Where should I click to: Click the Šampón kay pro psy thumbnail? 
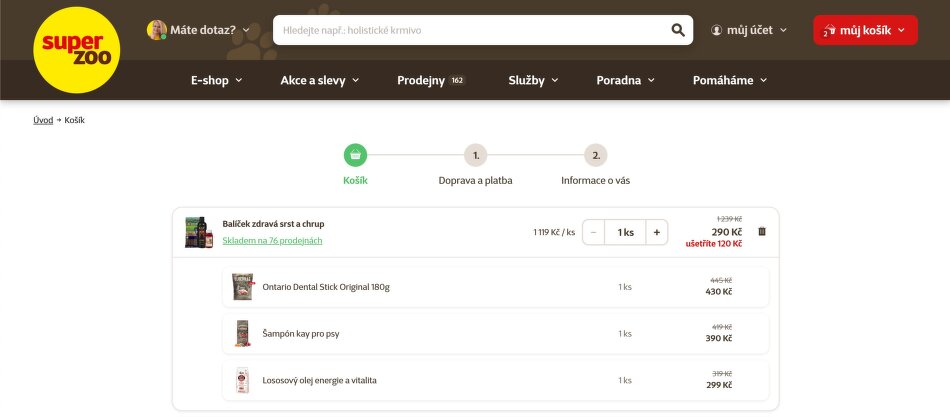click(x=242, y=333)
